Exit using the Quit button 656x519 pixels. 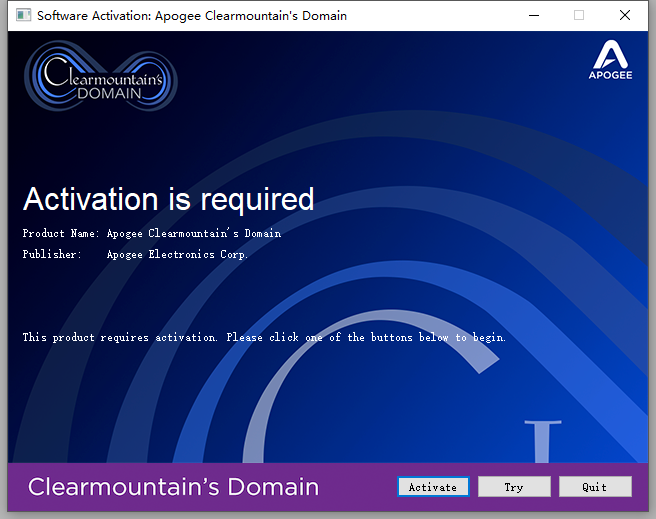click(x=595, y=487)
